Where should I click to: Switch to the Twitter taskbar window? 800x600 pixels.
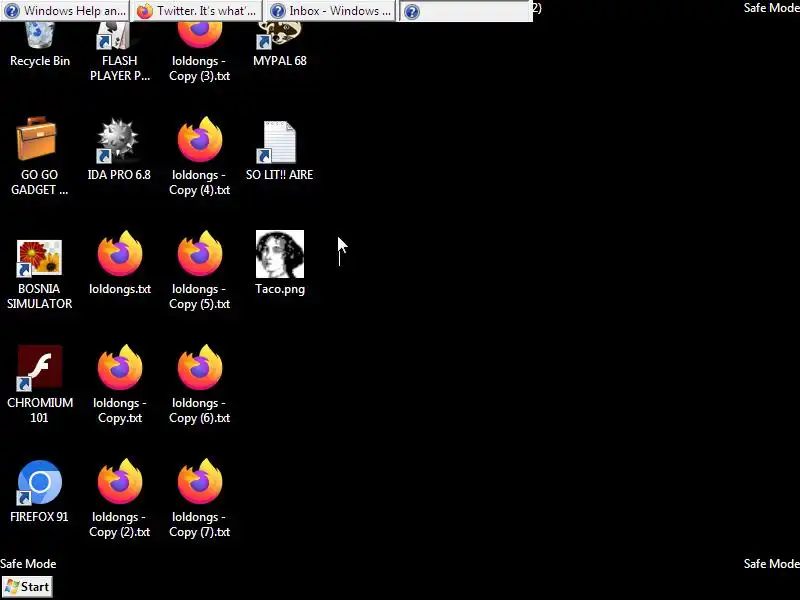point(197,11)
